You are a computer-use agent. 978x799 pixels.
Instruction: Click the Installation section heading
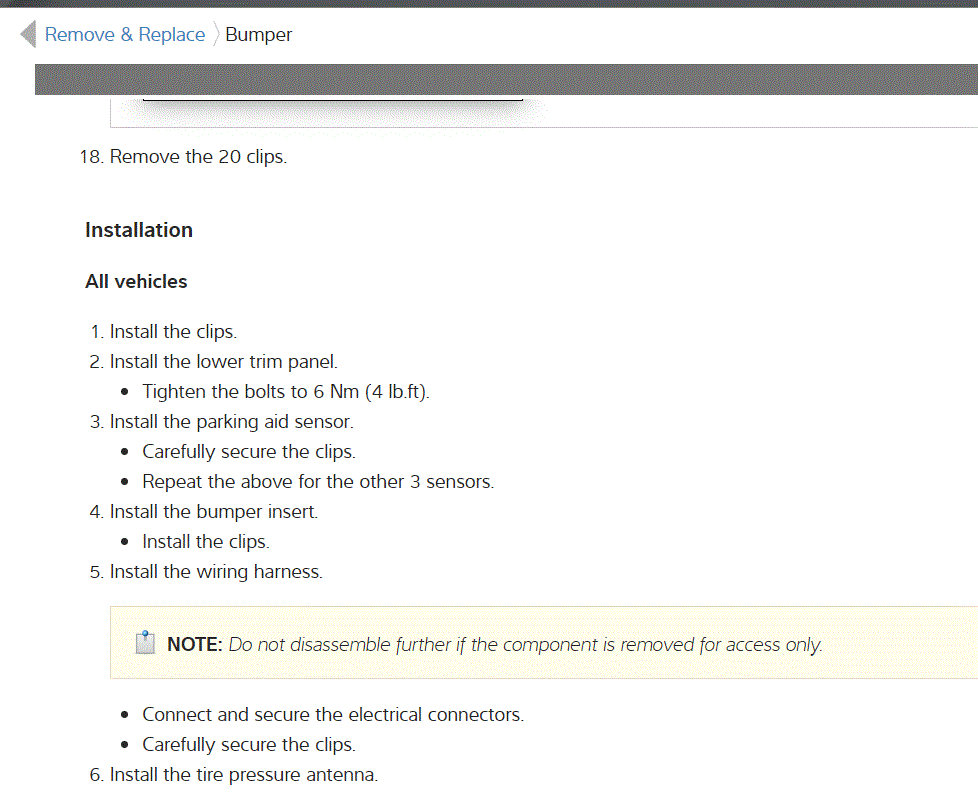(139, 230)
